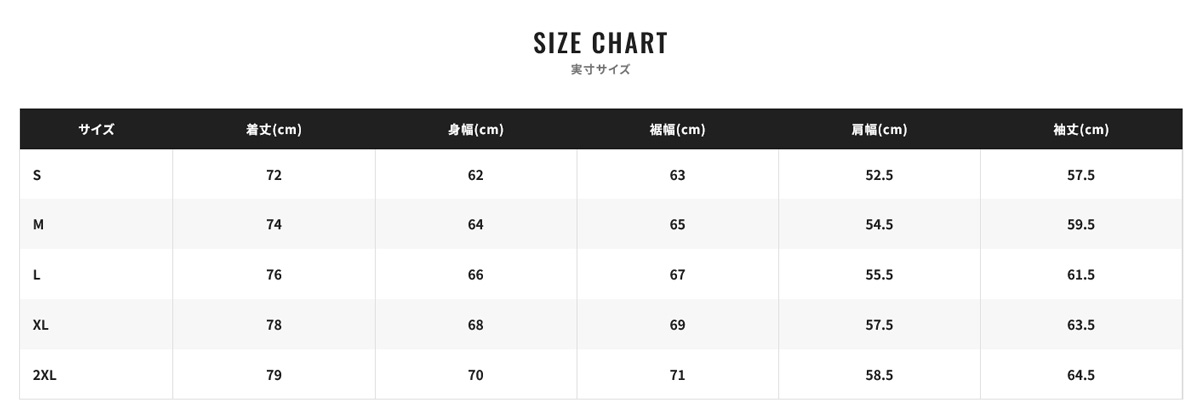Screen dimensions: 1200x417
Task: Select the 着丈(cm) column header
Action: 274,129
